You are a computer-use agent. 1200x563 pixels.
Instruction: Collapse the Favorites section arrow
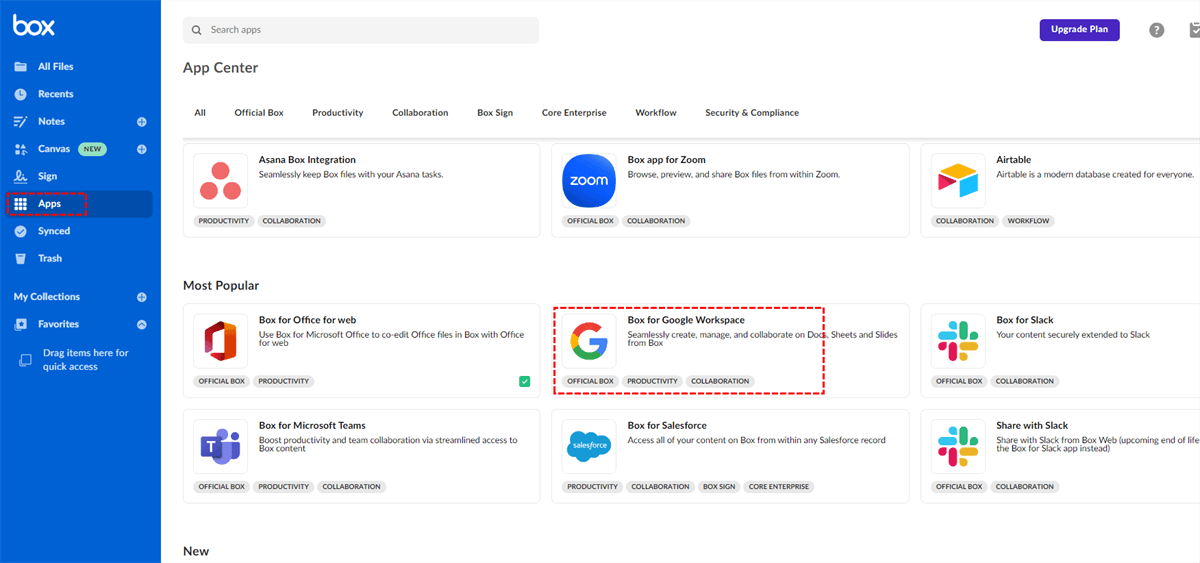pos(142,324)
